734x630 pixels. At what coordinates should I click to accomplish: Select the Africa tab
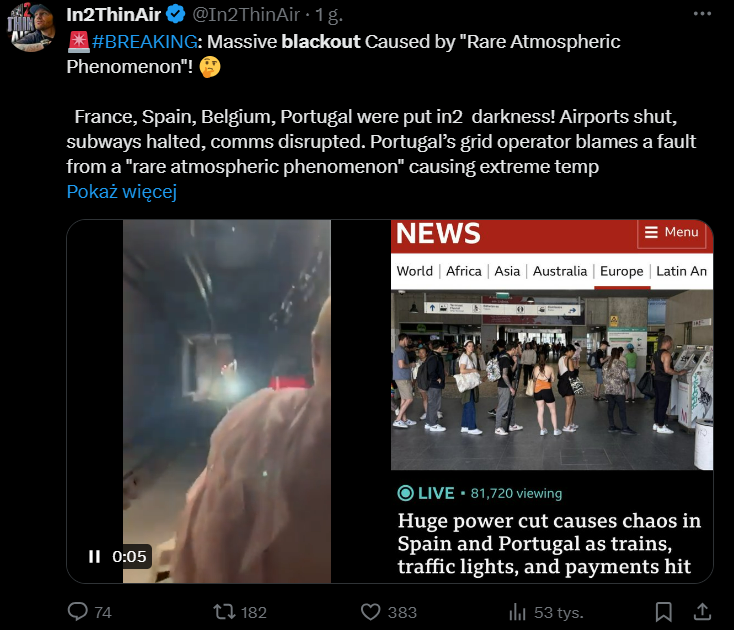coord(463,271)
